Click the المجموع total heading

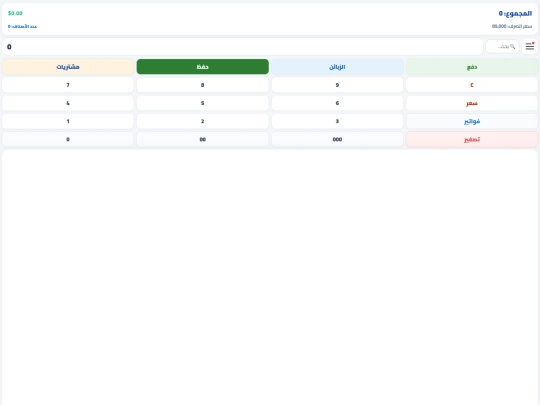click(515, 13)
